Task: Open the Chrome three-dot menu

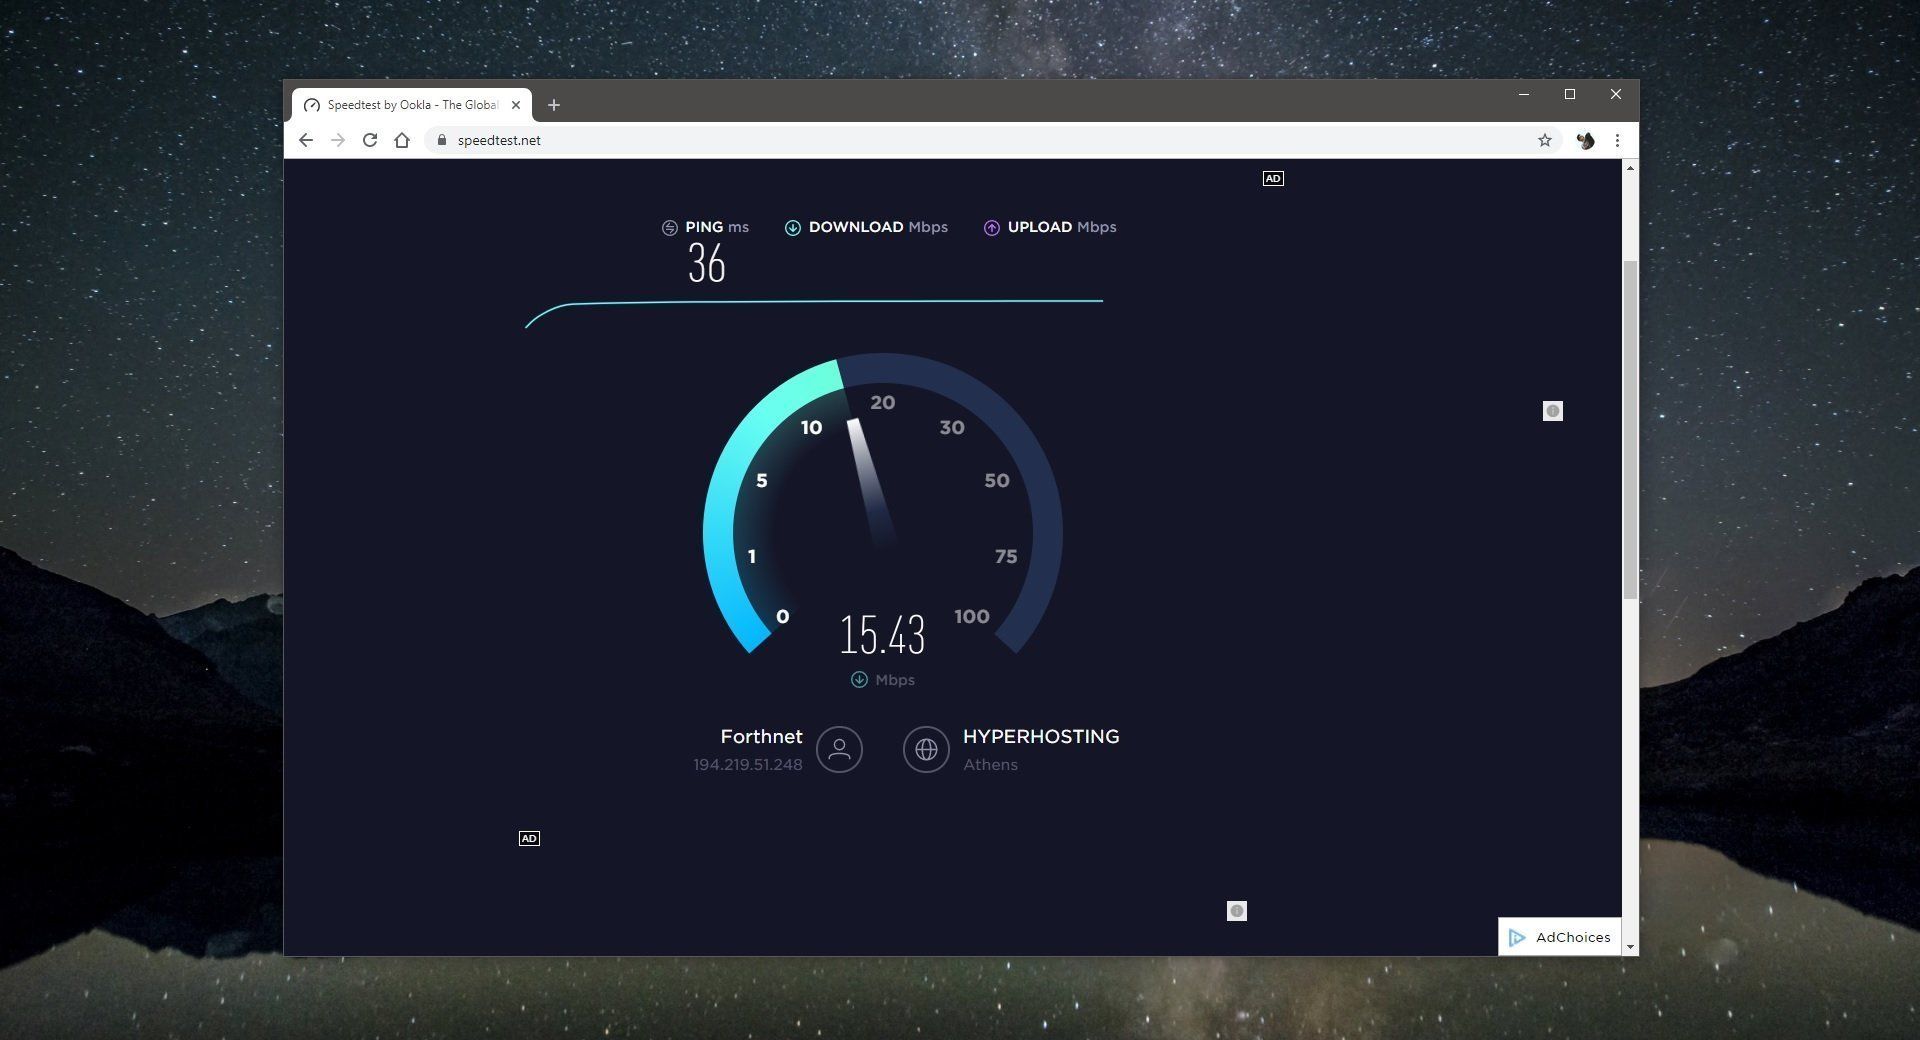Action: pyautogui.click(x=1618, y=140)
